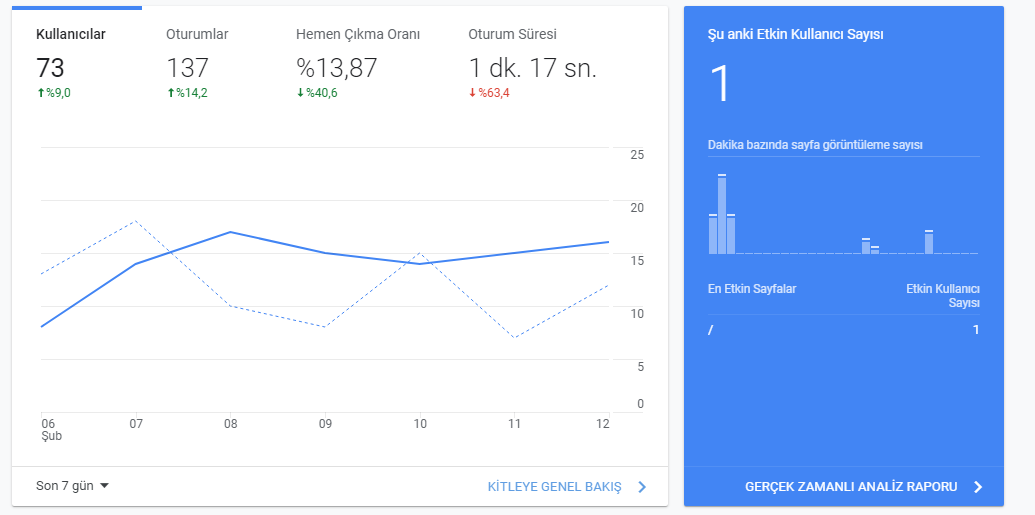Click the solid line endpoint at date 12
The width and height of the screenshot is (1035, 515).
coord(608,242)
